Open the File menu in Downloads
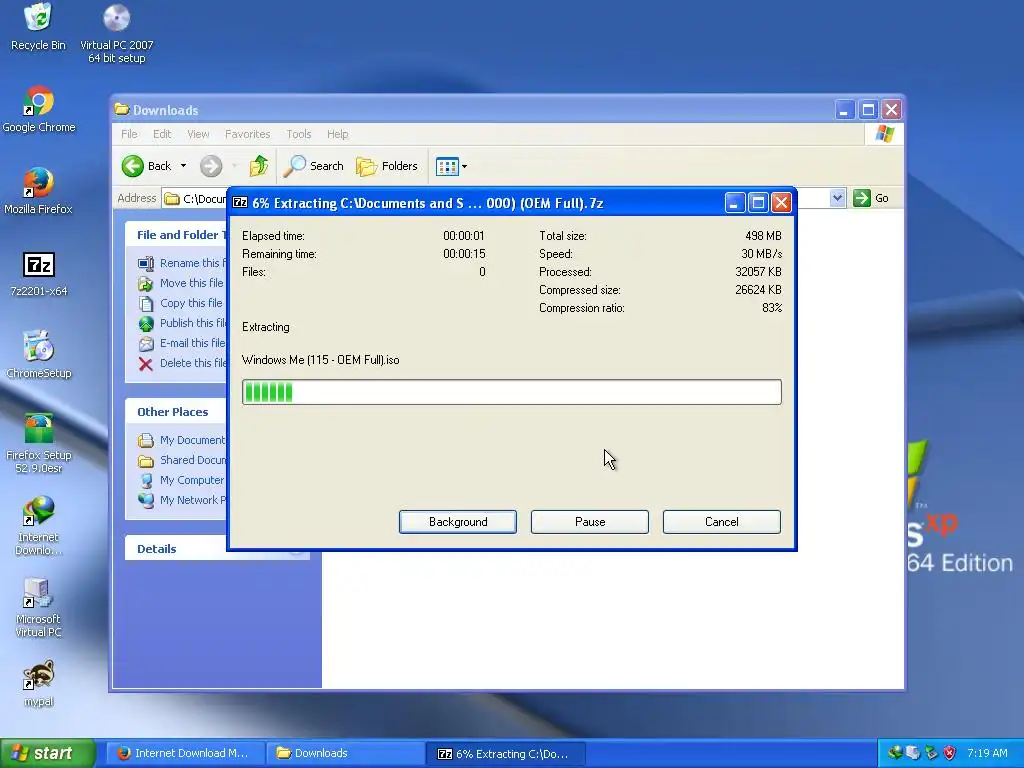This screenshot has width=1024, height=768. pos(129,134)
